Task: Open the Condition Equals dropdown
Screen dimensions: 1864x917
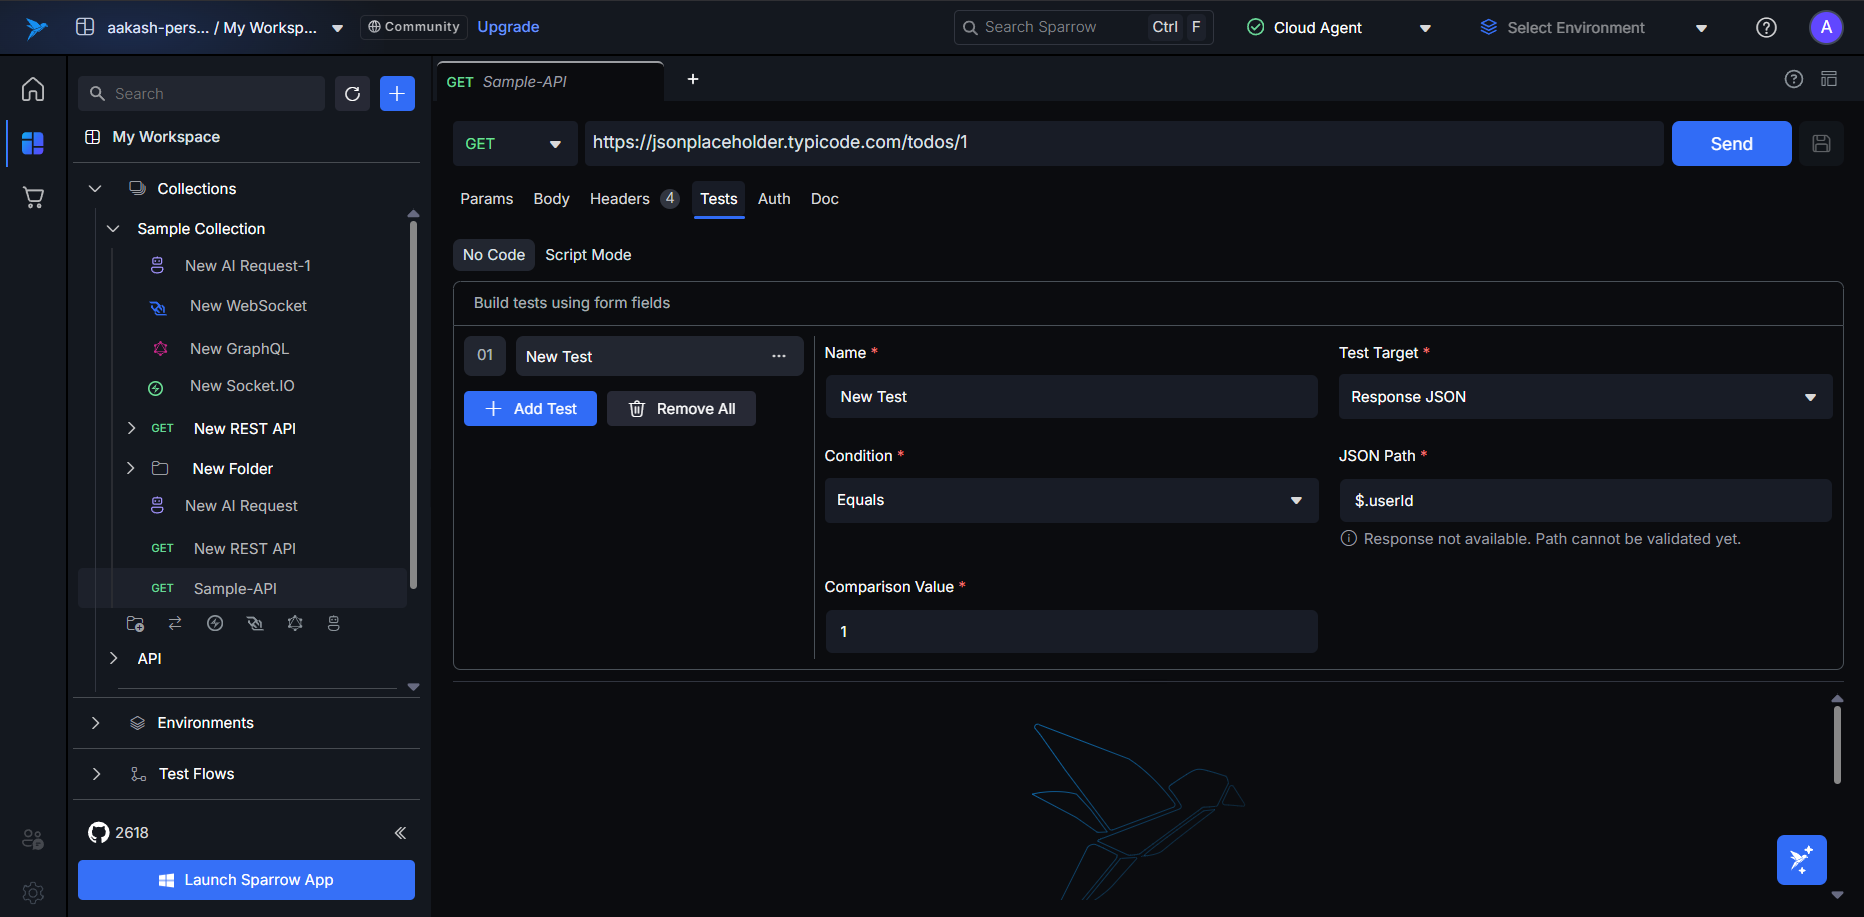Action: pyautogui.click(x=1070, y=500)
